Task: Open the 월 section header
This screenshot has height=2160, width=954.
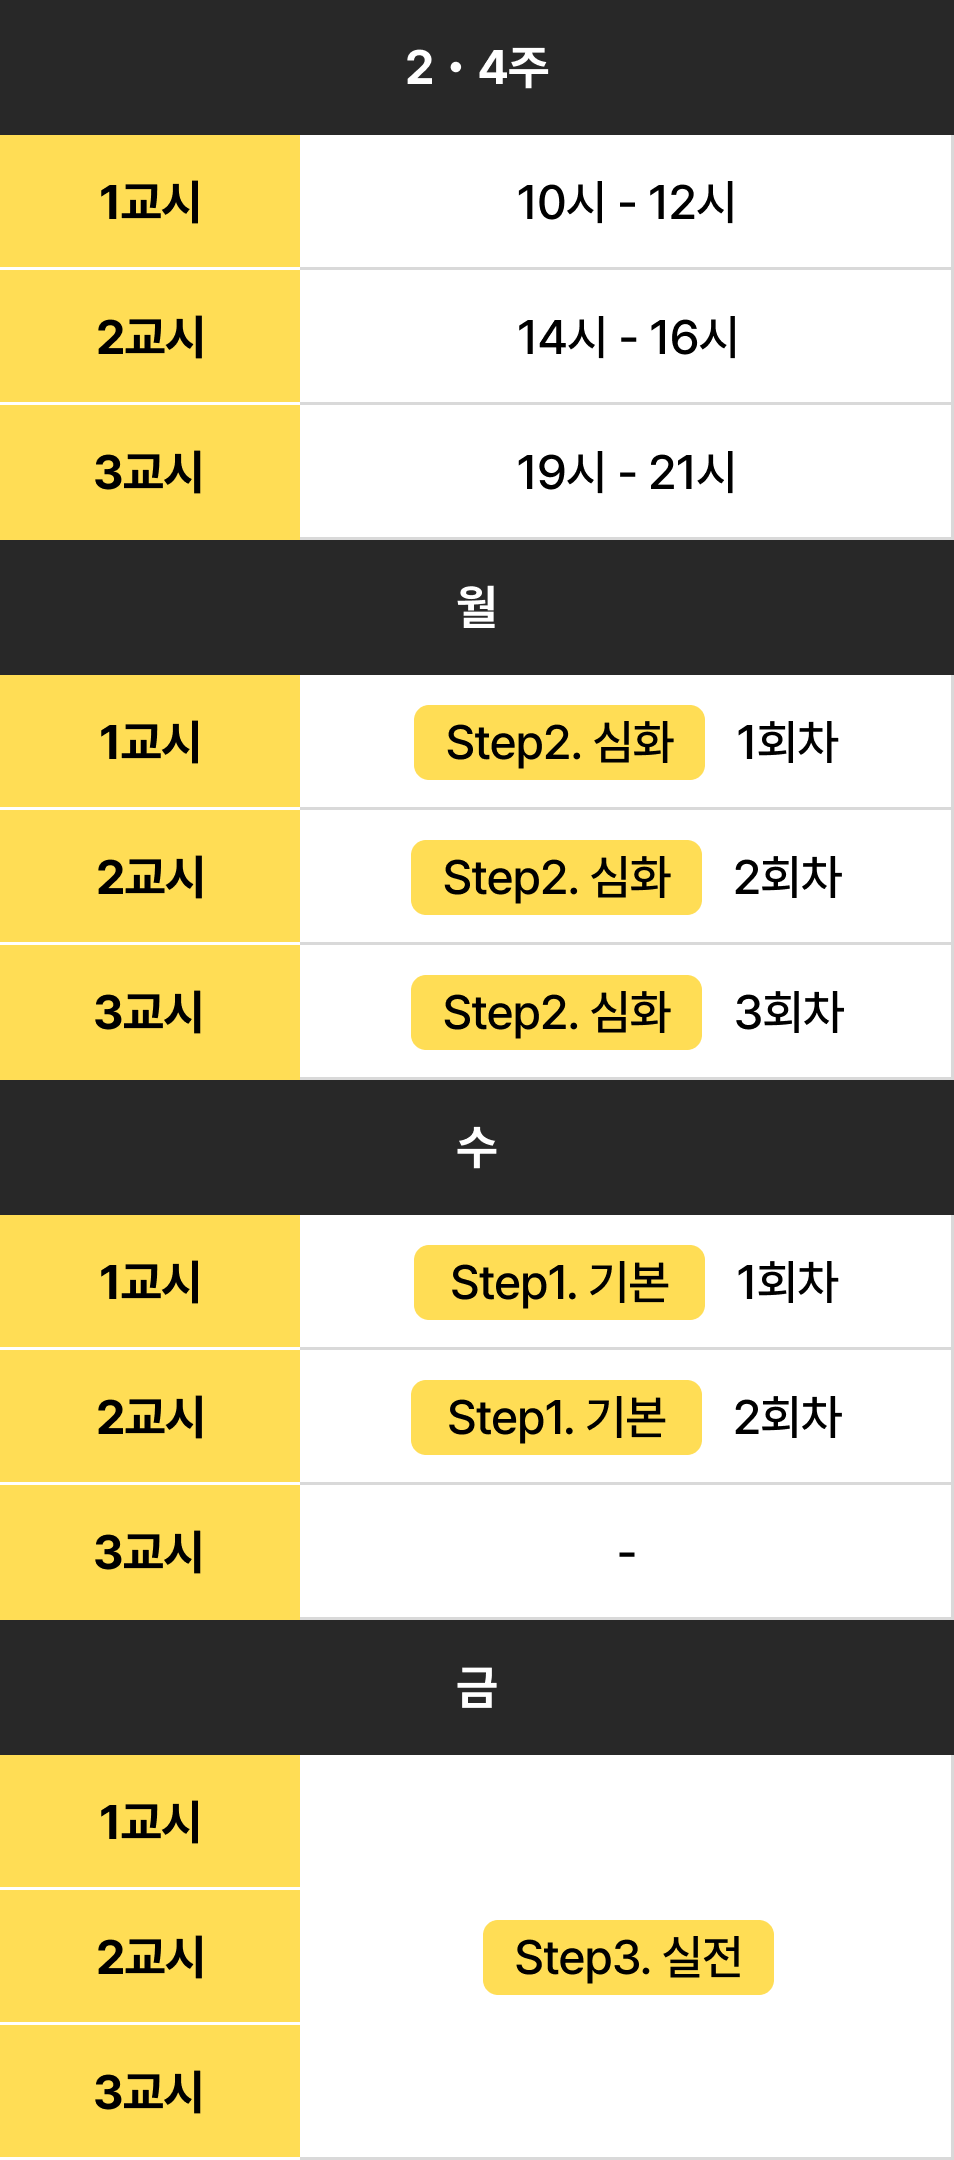Action: point(477,607)
